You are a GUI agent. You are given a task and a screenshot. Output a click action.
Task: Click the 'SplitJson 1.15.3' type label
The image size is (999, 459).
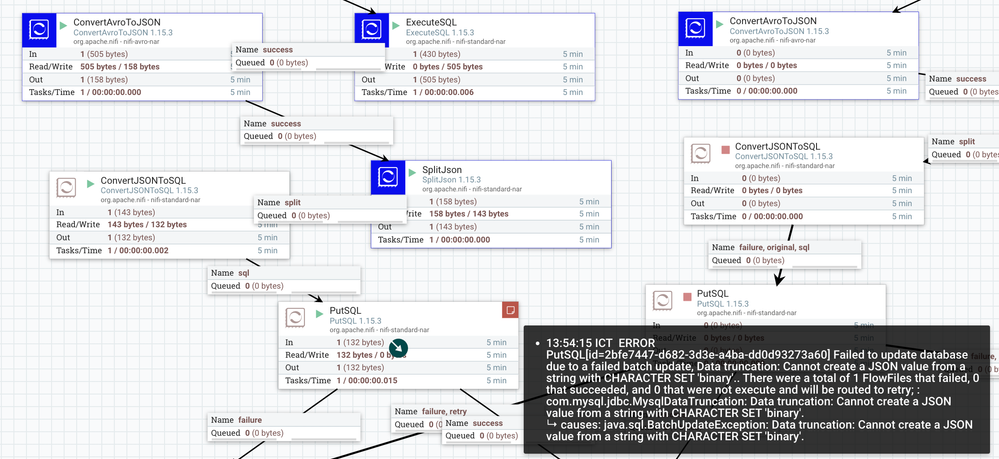click(x=452, y=180)
